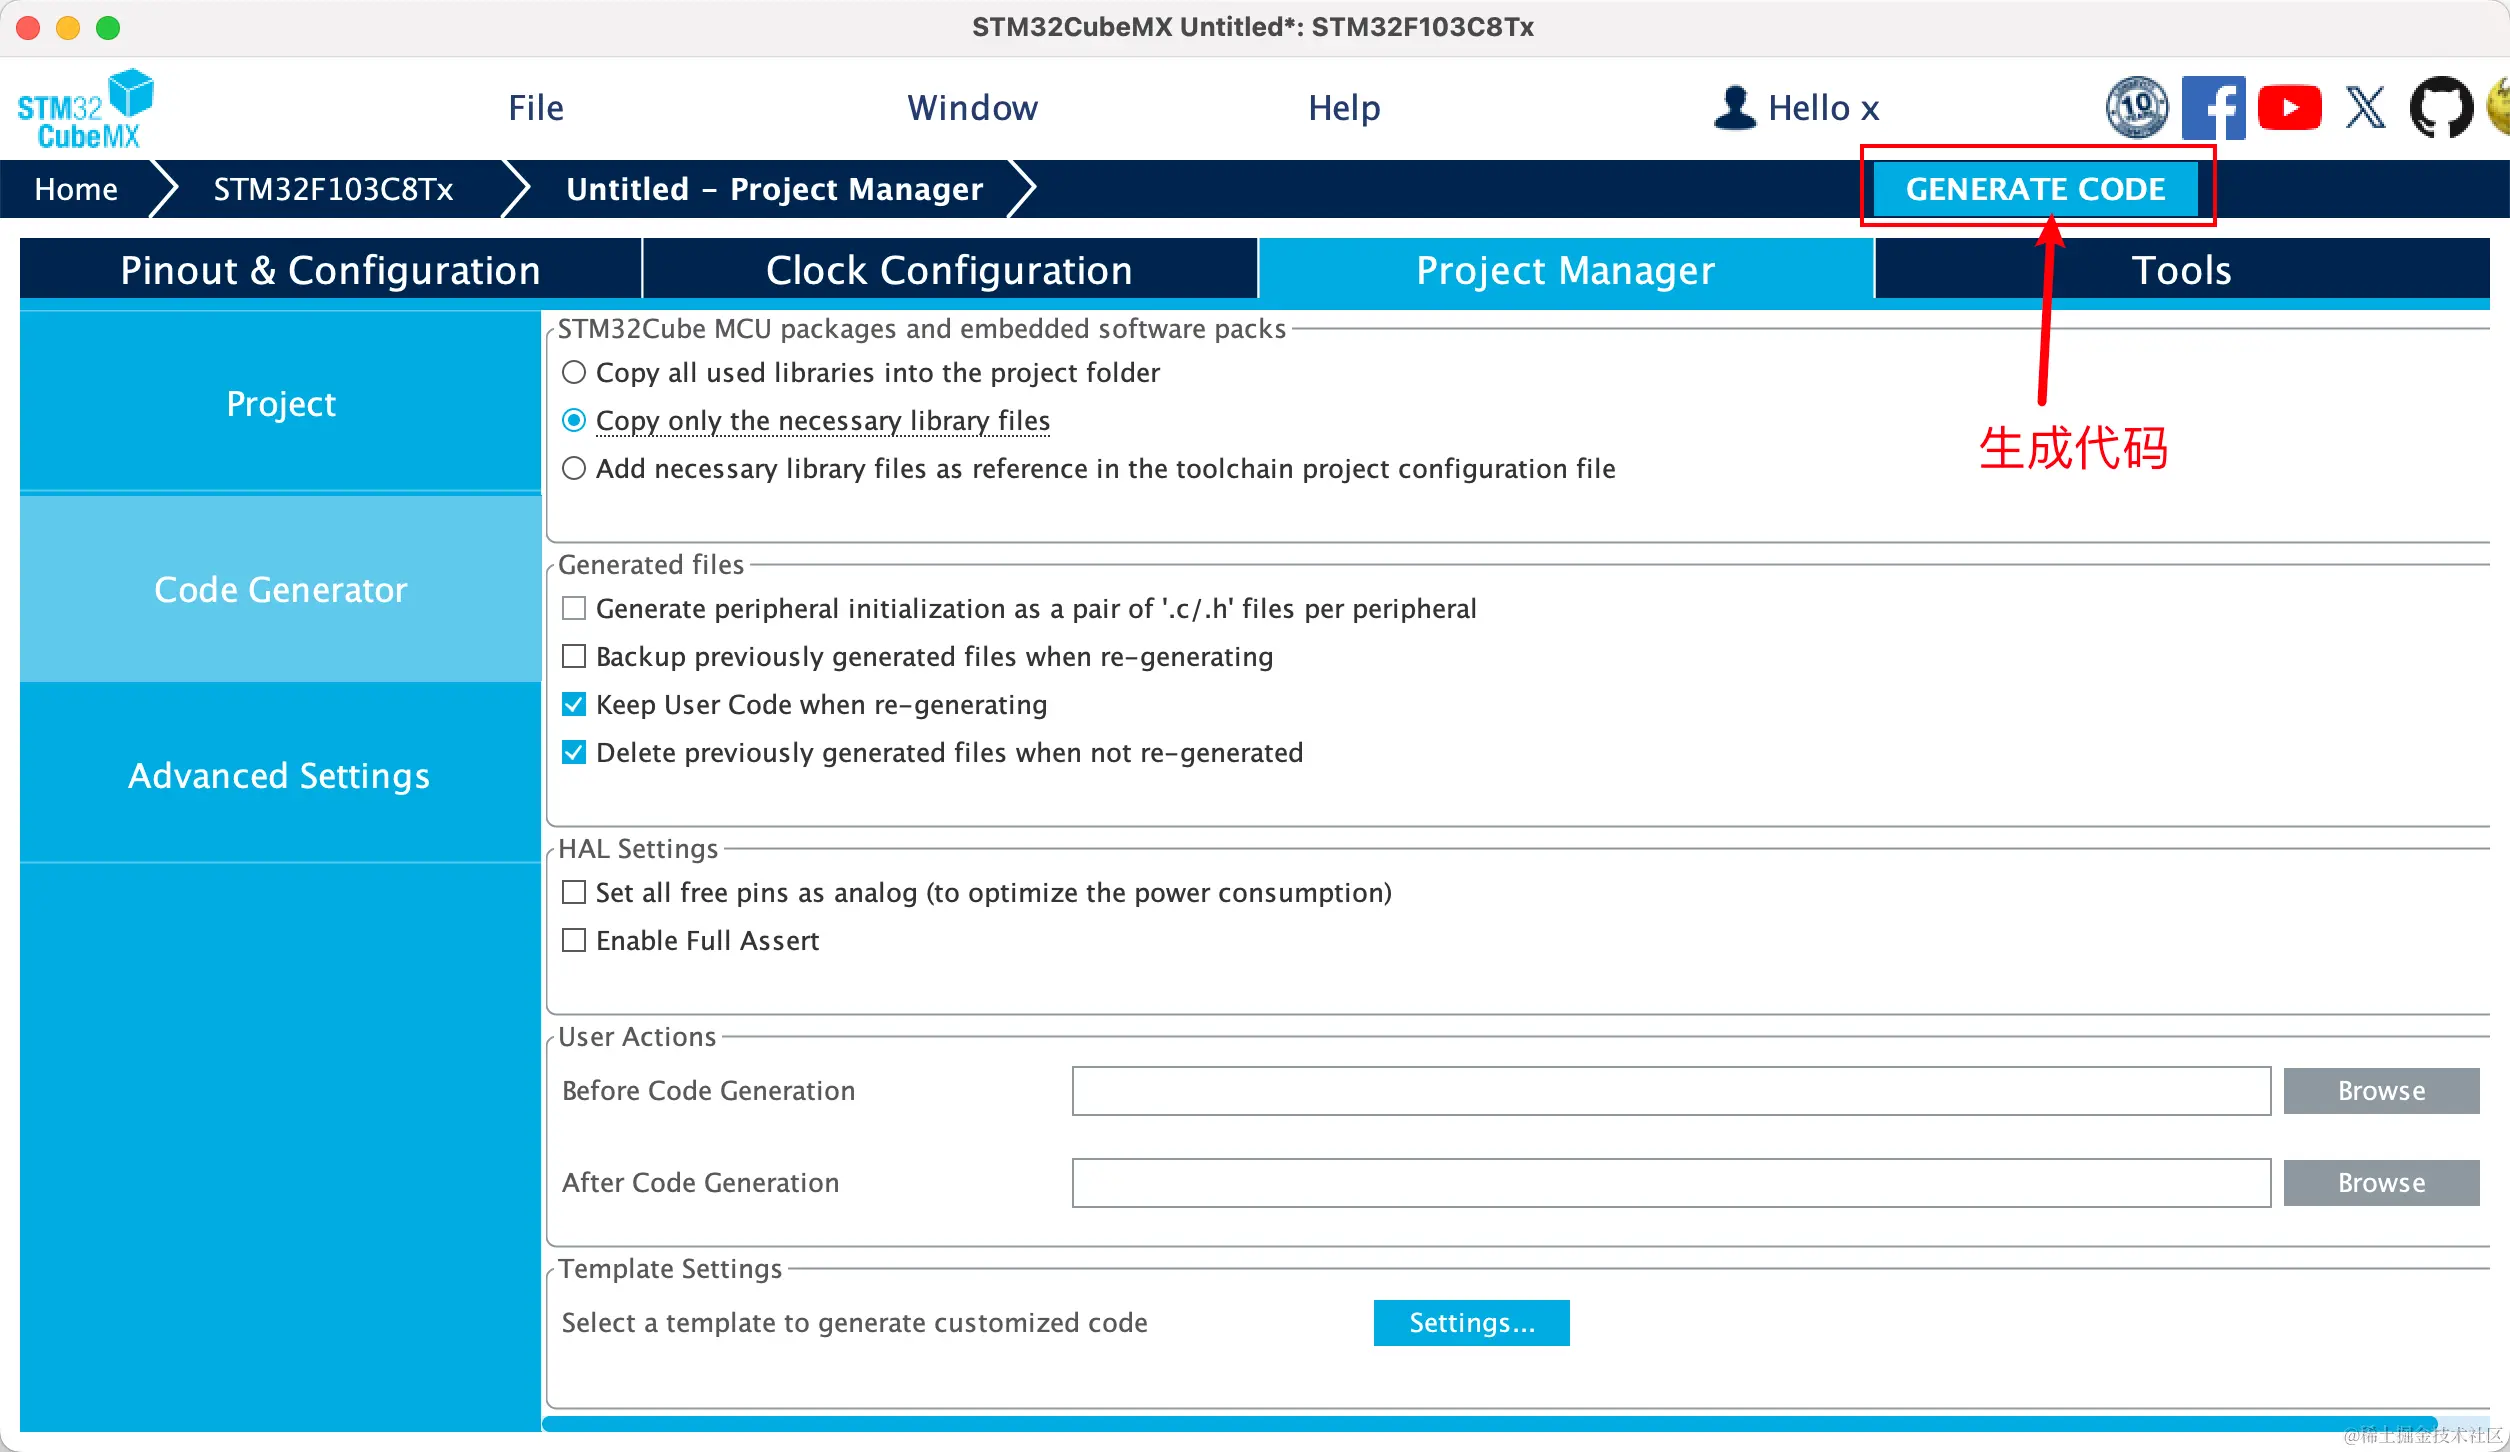Enable Set all free pins as analog

(574, 892)
